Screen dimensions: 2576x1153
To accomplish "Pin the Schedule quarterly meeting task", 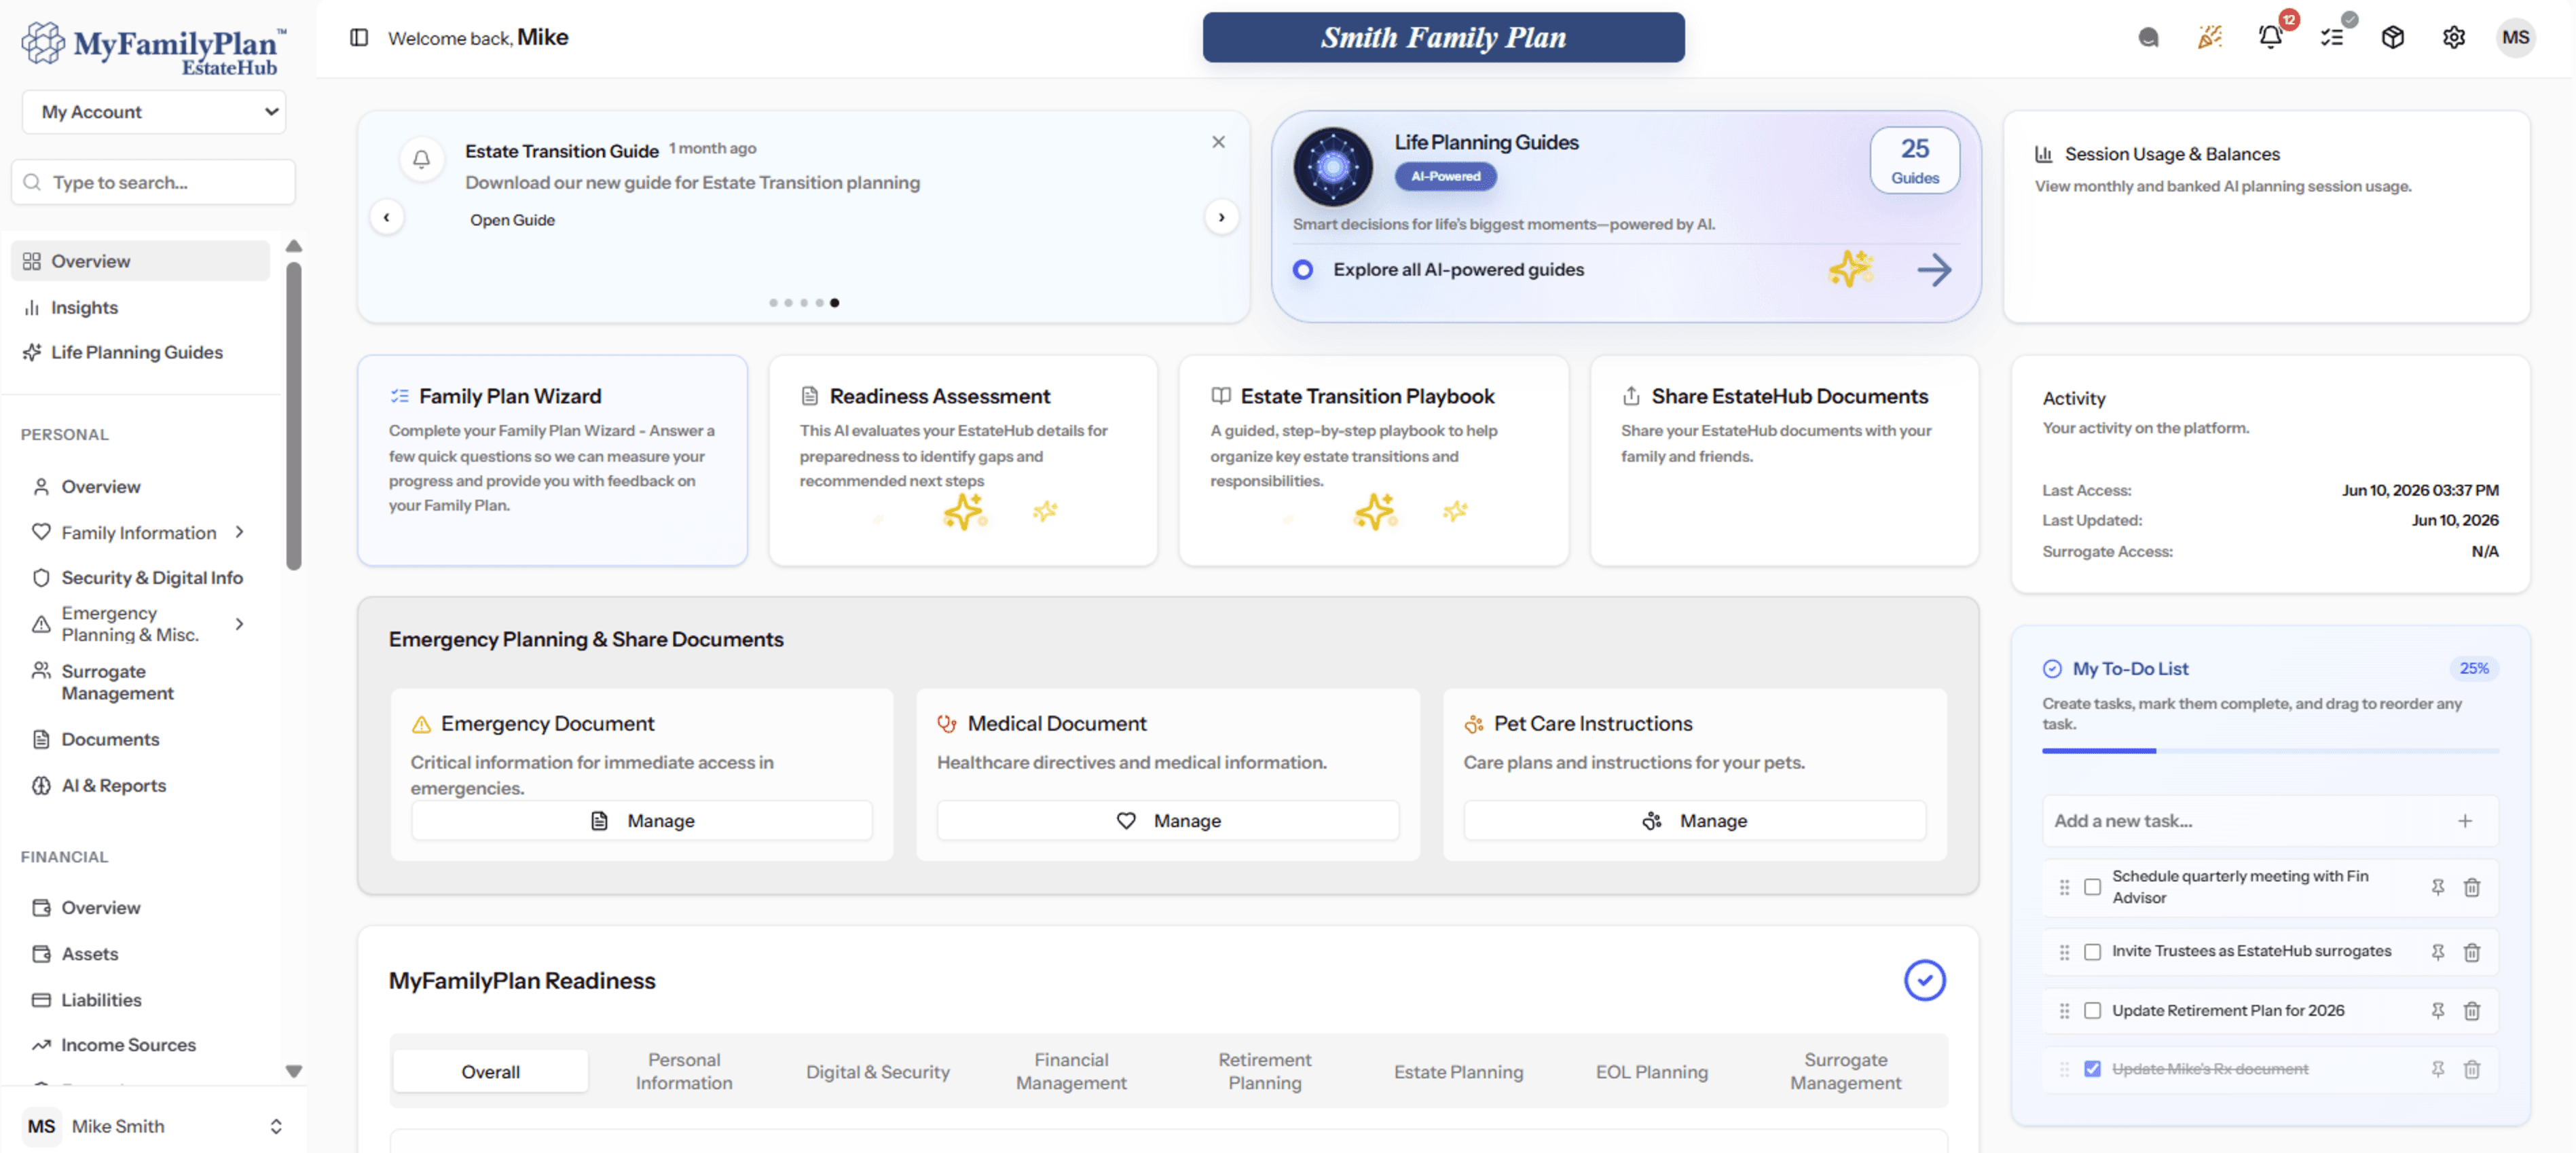I will pos(2438,887).
